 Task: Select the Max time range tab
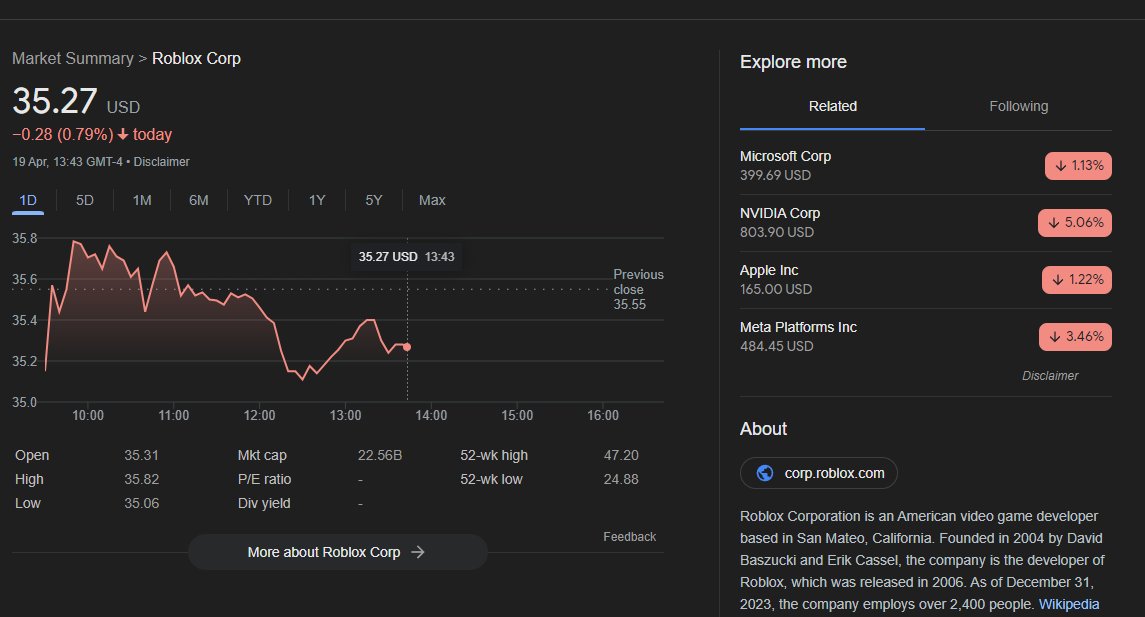[432, 200]
